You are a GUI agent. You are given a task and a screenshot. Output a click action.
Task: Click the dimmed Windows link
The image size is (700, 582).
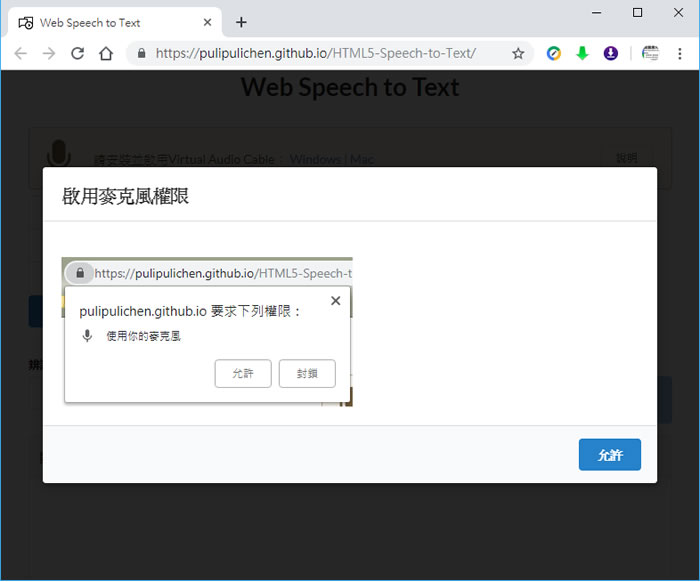tap(315, 159)
